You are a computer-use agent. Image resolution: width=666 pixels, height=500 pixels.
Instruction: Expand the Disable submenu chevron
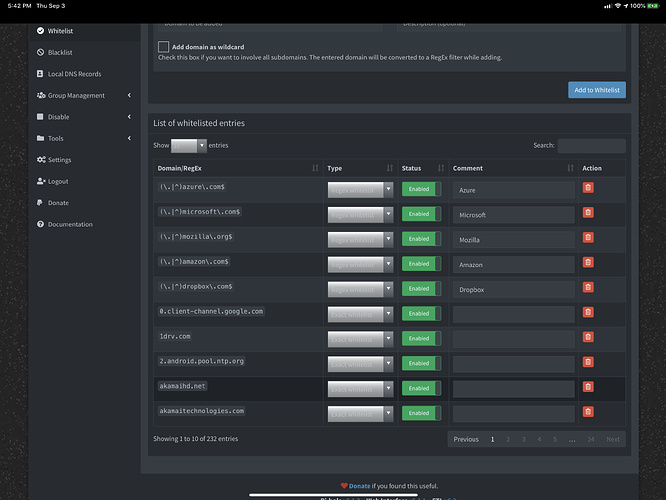[130, 116]
